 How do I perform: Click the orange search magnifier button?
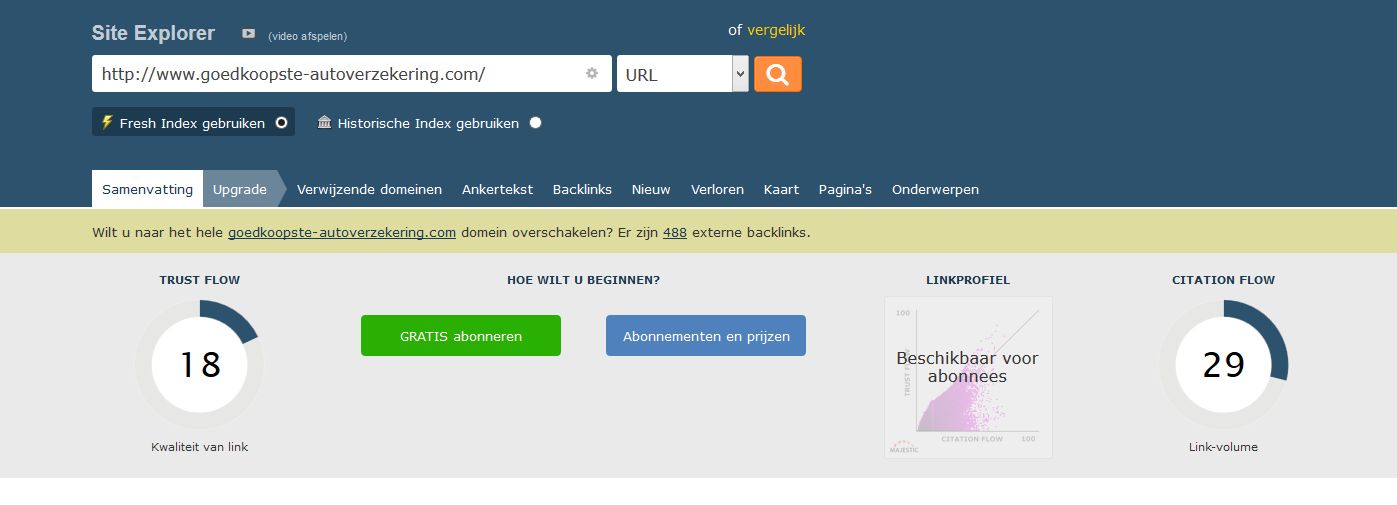click(x=777, y=74)
